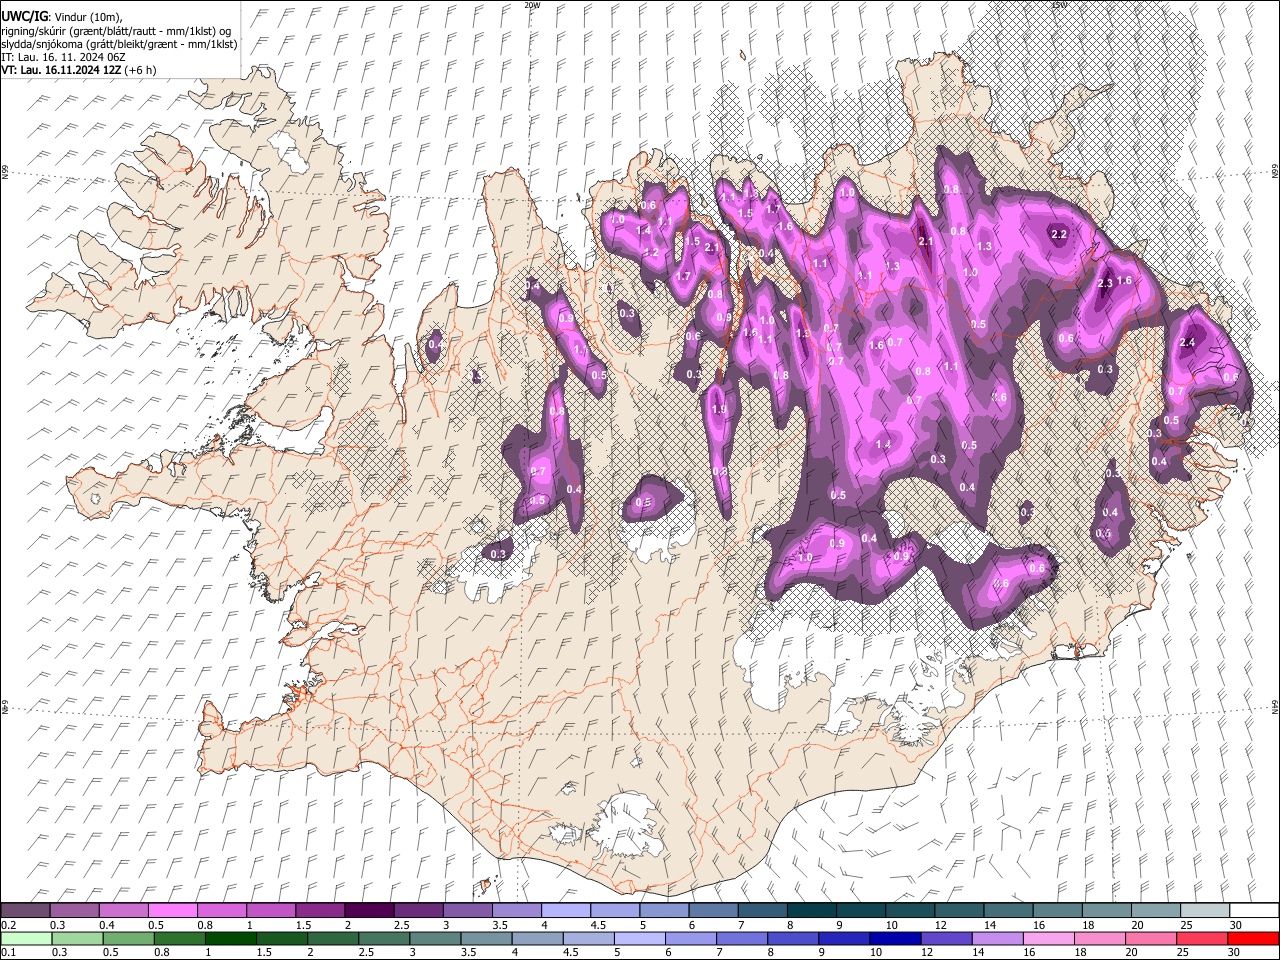This screenshot has width=1280, height=960.
Task: Select the dark teal upper swatch starting at 8
Action: 810,910
